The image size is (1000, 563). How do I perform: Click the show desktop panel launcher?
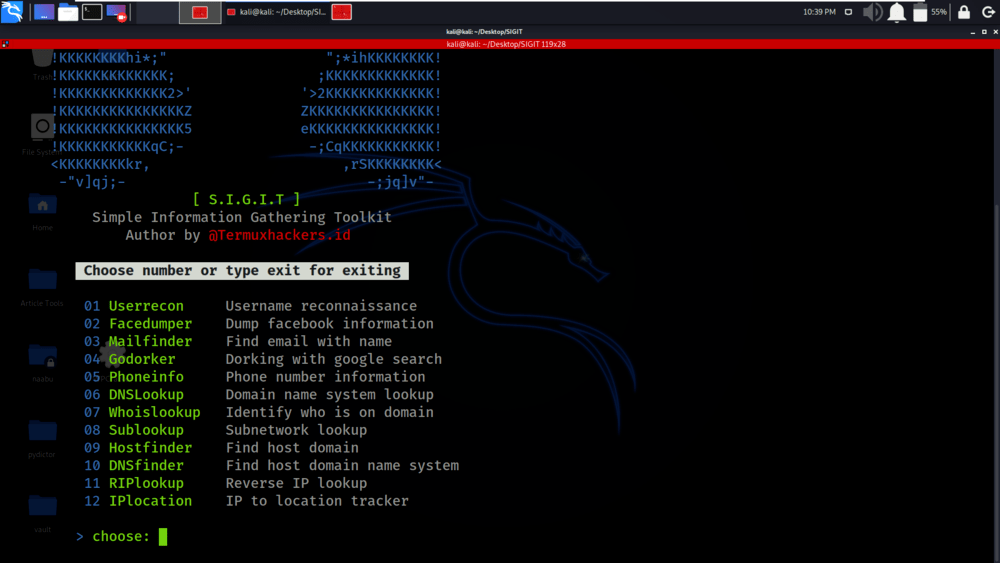(x=44, y=11)
